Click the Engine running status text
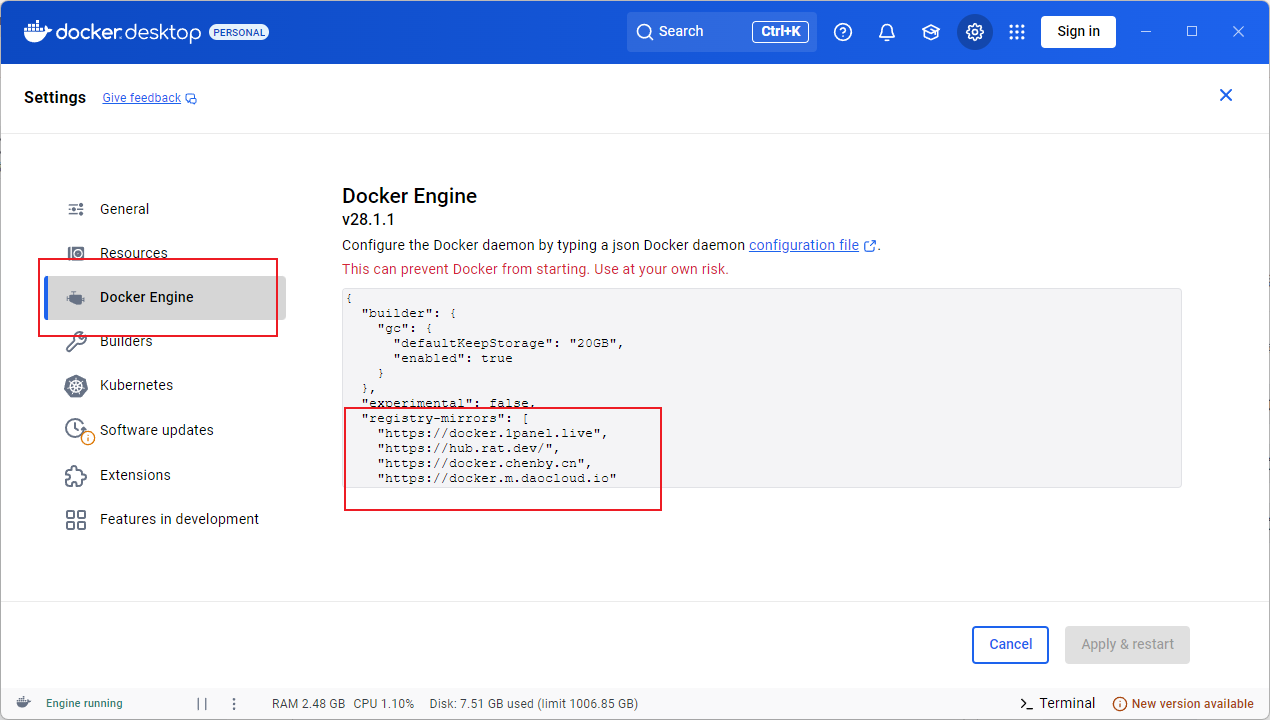 pyautogui.click(x=84, y=704)
